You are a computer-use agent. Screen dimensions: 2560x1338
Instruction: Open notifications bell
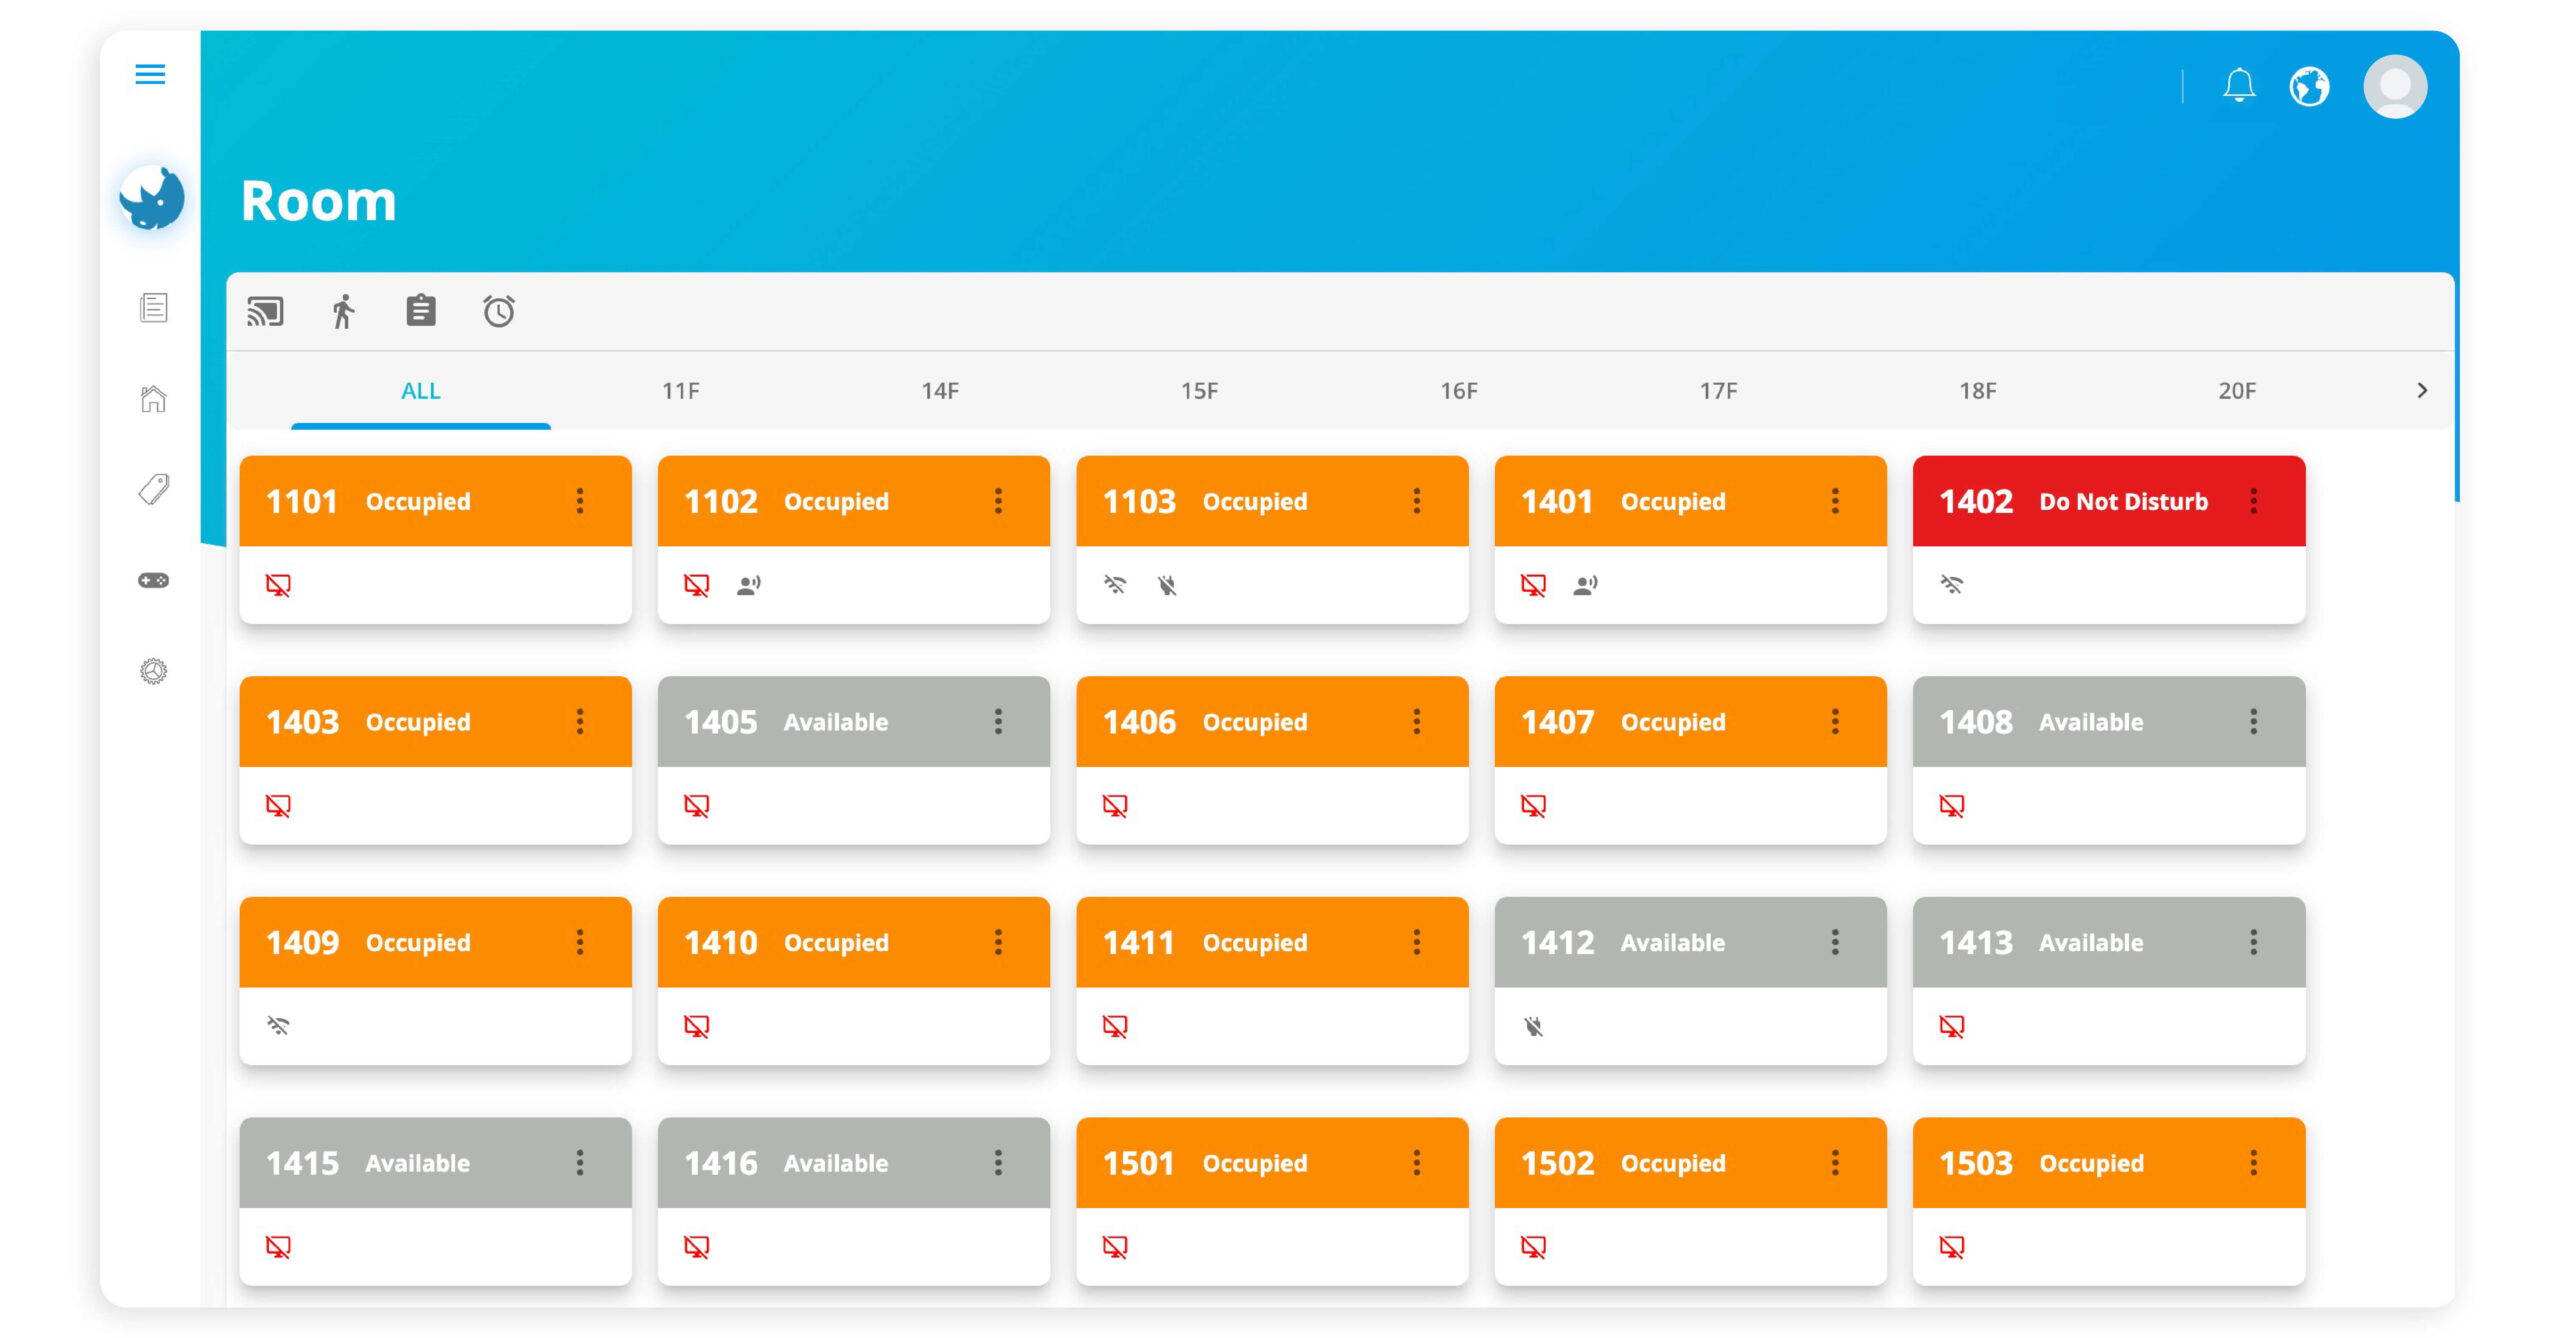pos(2239,86)
